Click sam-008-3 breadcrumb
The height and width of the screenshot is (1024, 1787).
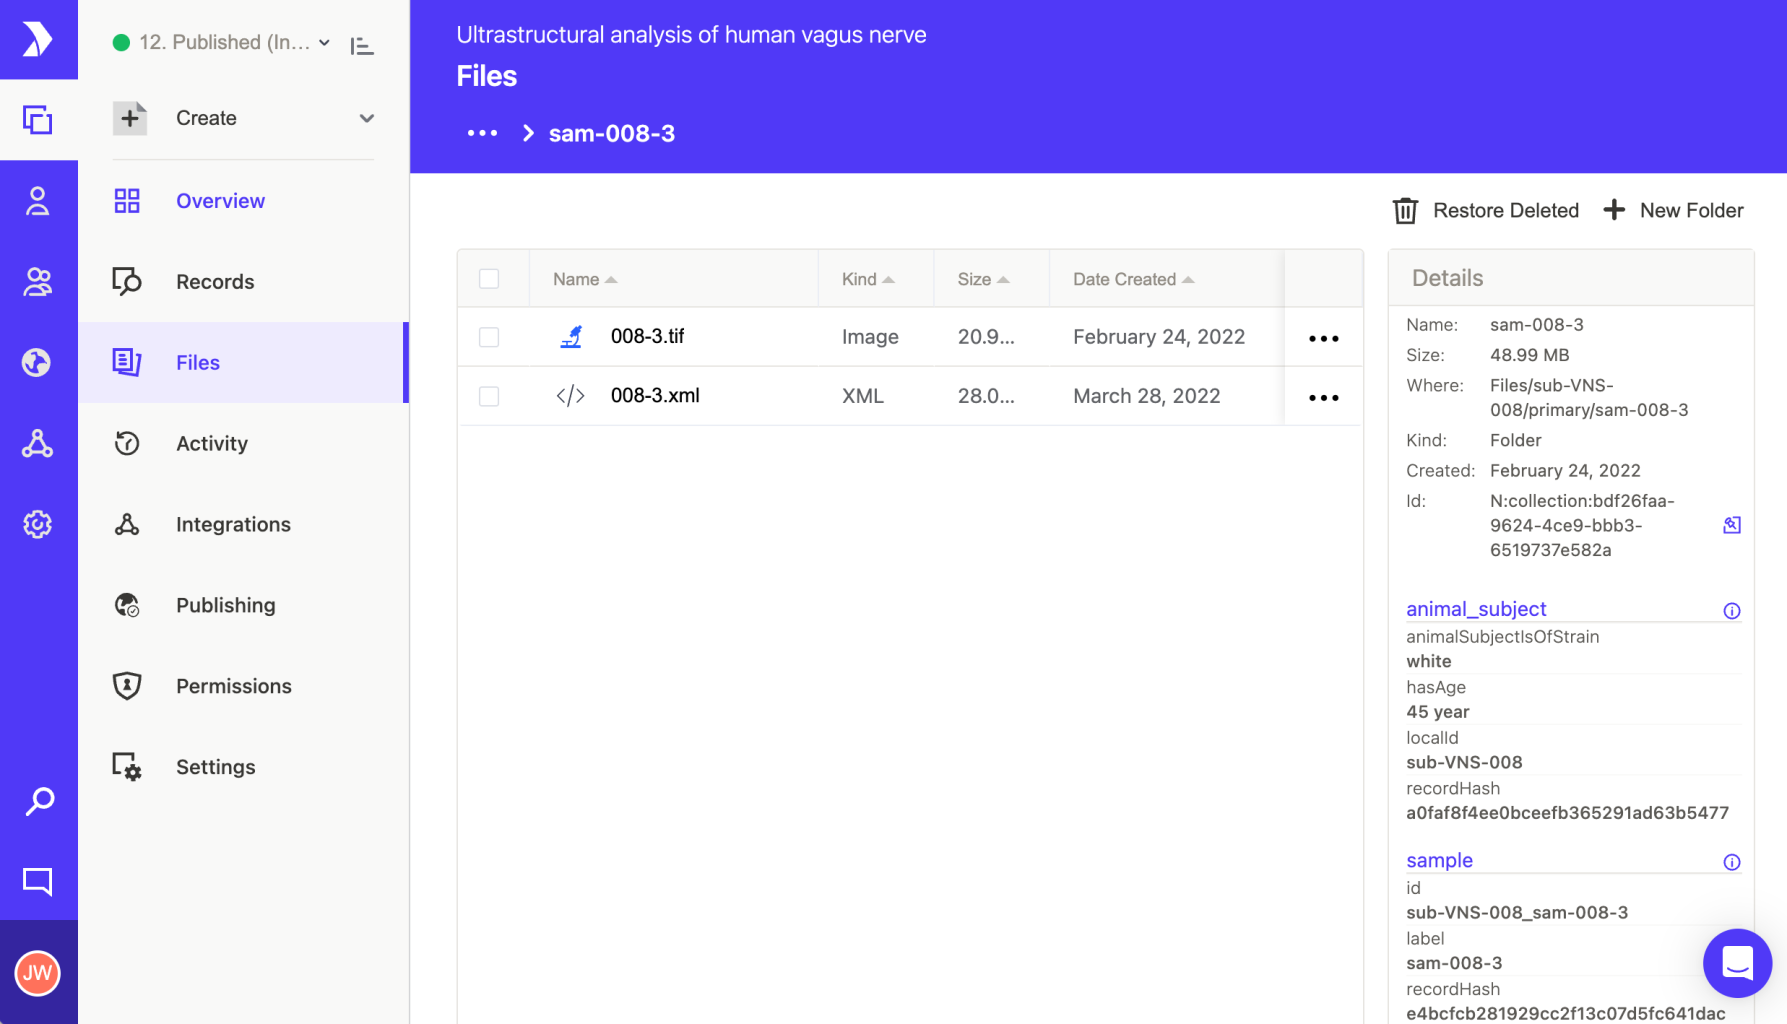click(x=612, y=133)
